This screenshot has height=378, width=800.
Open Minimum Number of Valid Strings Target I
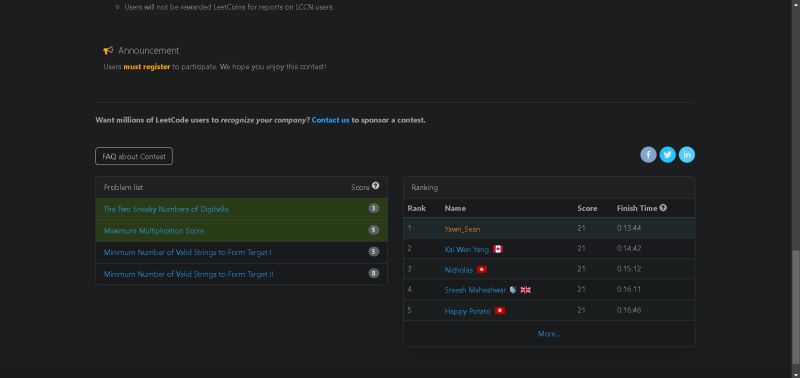click(x=187, y=253)
